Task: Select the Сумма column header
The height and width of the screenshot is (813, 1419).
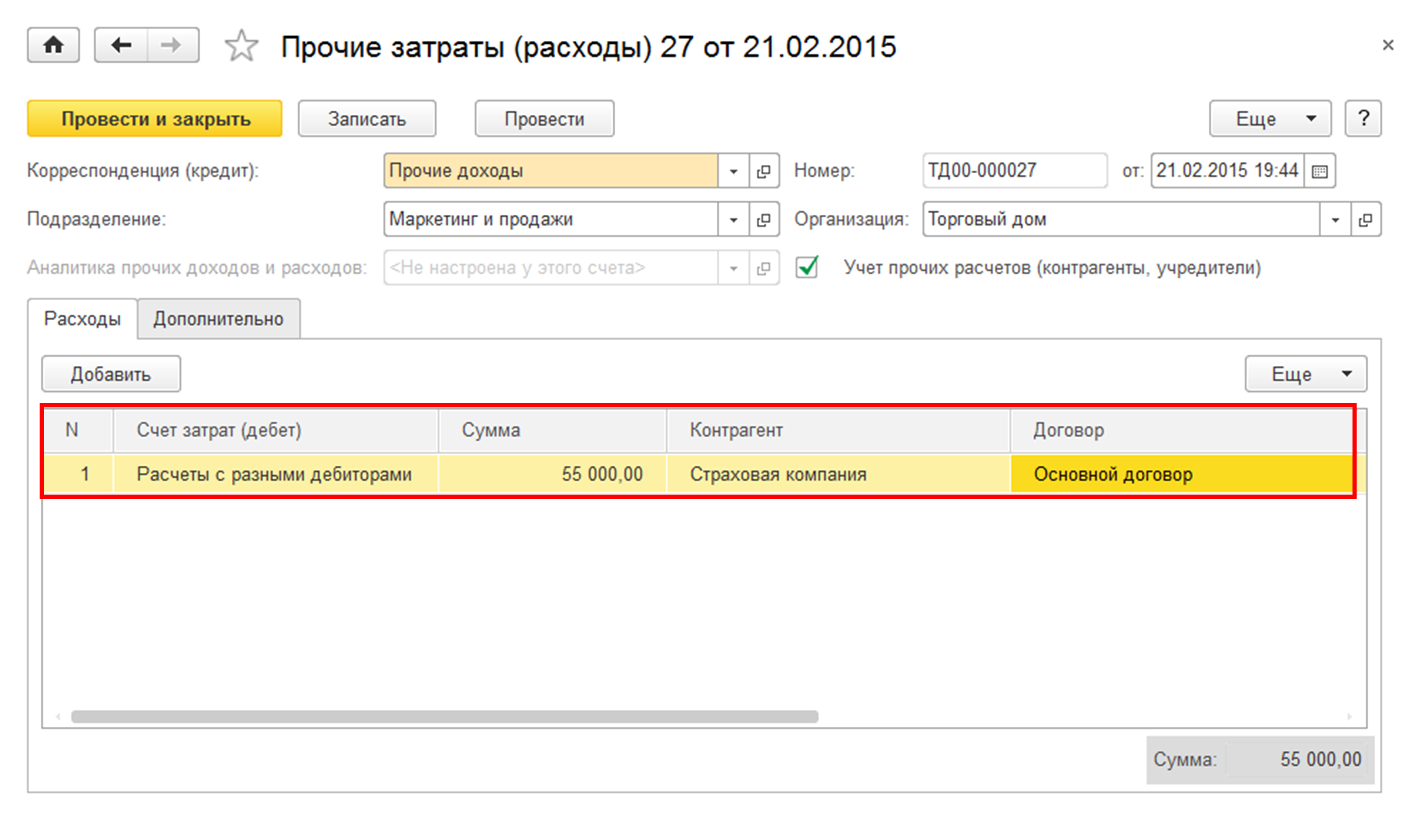Action: coord(552,430)
